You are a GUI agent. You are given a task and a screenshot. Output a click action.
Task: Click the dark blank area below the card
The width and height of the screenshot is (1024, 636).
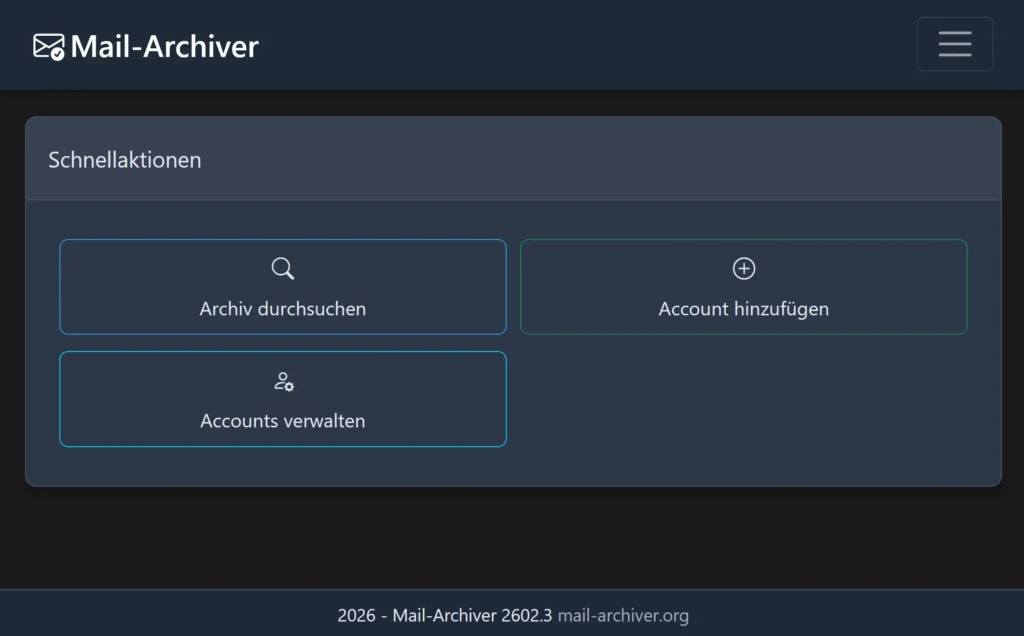pyautogui.click(x=512, y=538)
